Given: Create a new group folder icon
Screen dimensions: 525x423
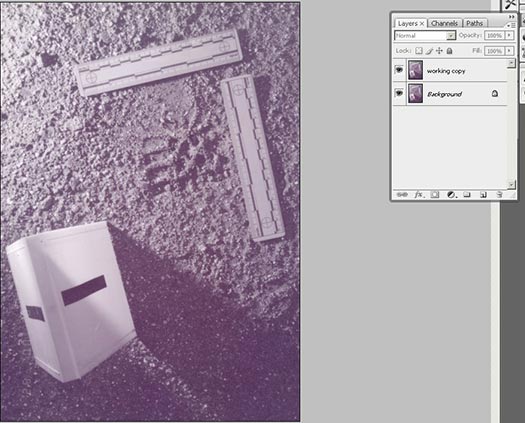Looking at the screenshot, I should pos(467,195).
